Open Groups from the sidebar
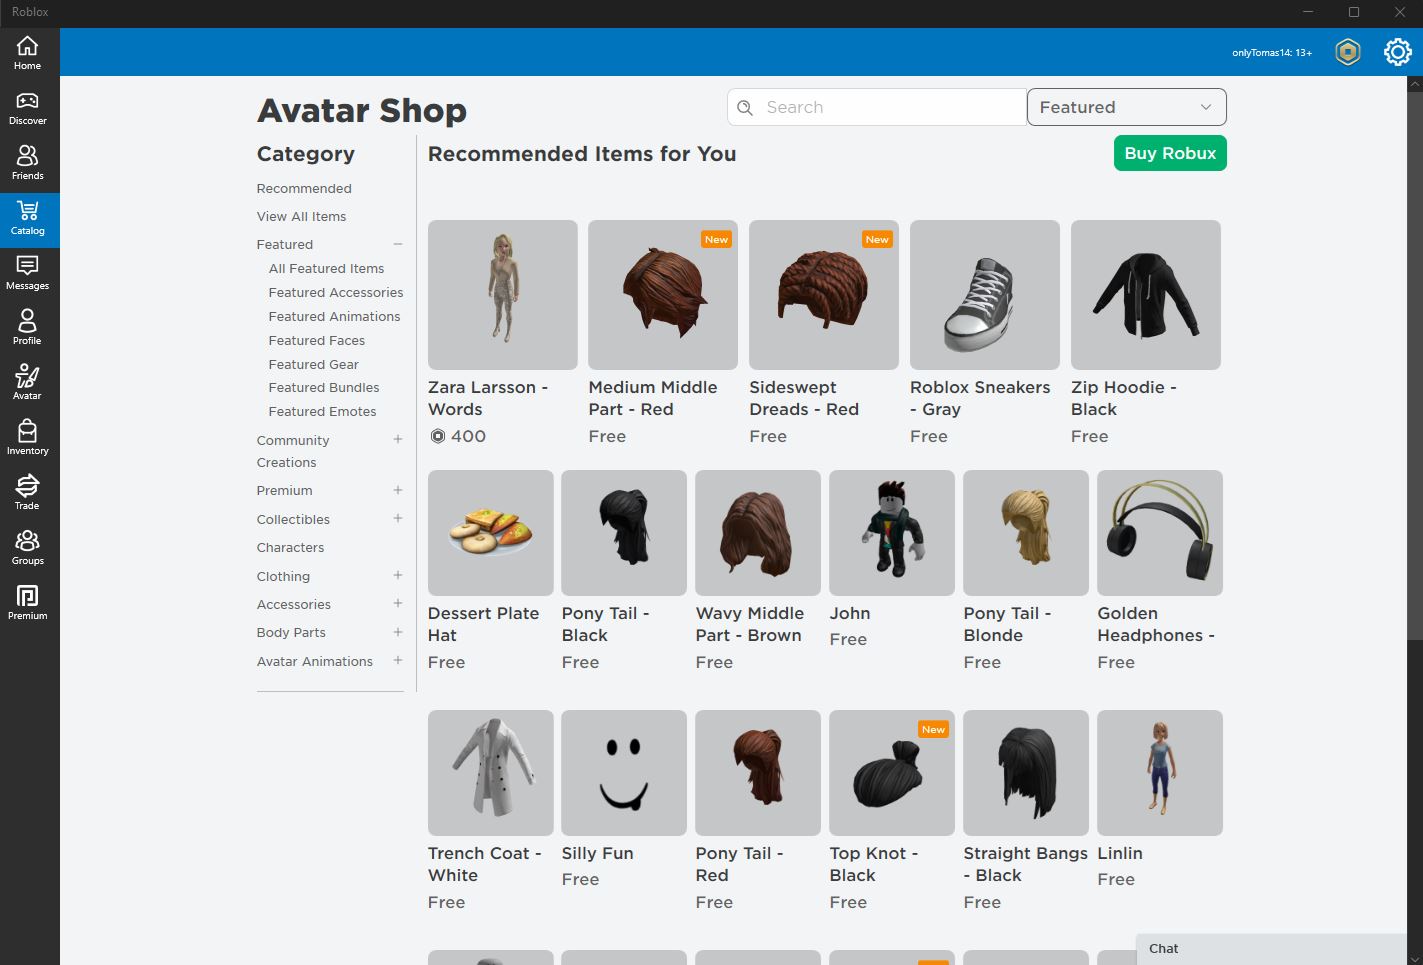 click(27, 549)
